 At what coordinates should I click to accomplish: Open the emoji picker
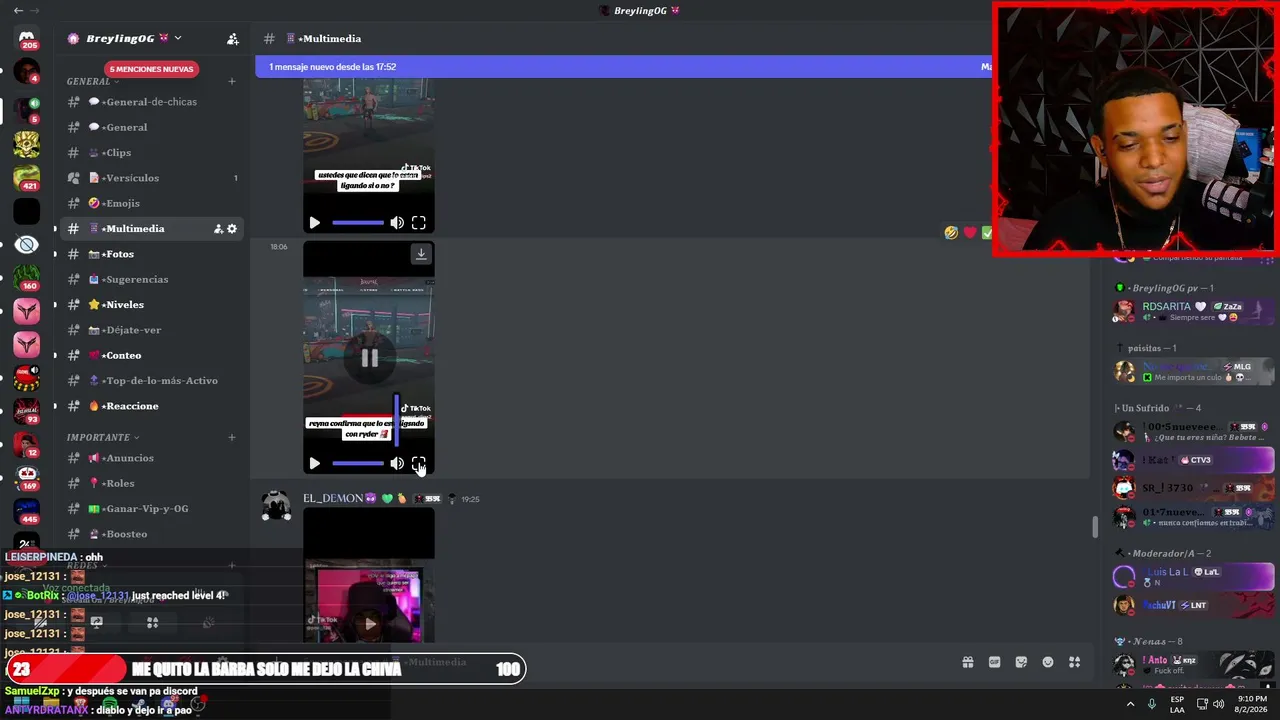[1048, 662]
